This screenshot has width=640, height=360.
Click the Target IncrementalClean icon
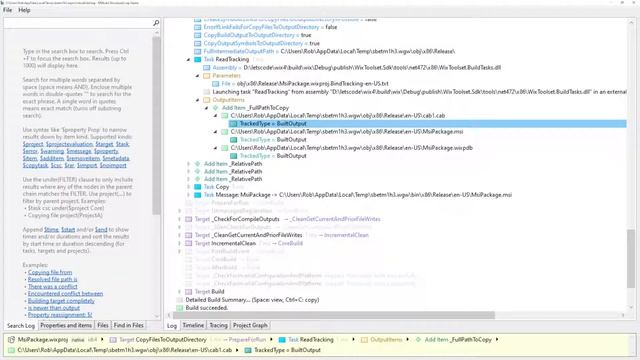click(x=189, y=243)
